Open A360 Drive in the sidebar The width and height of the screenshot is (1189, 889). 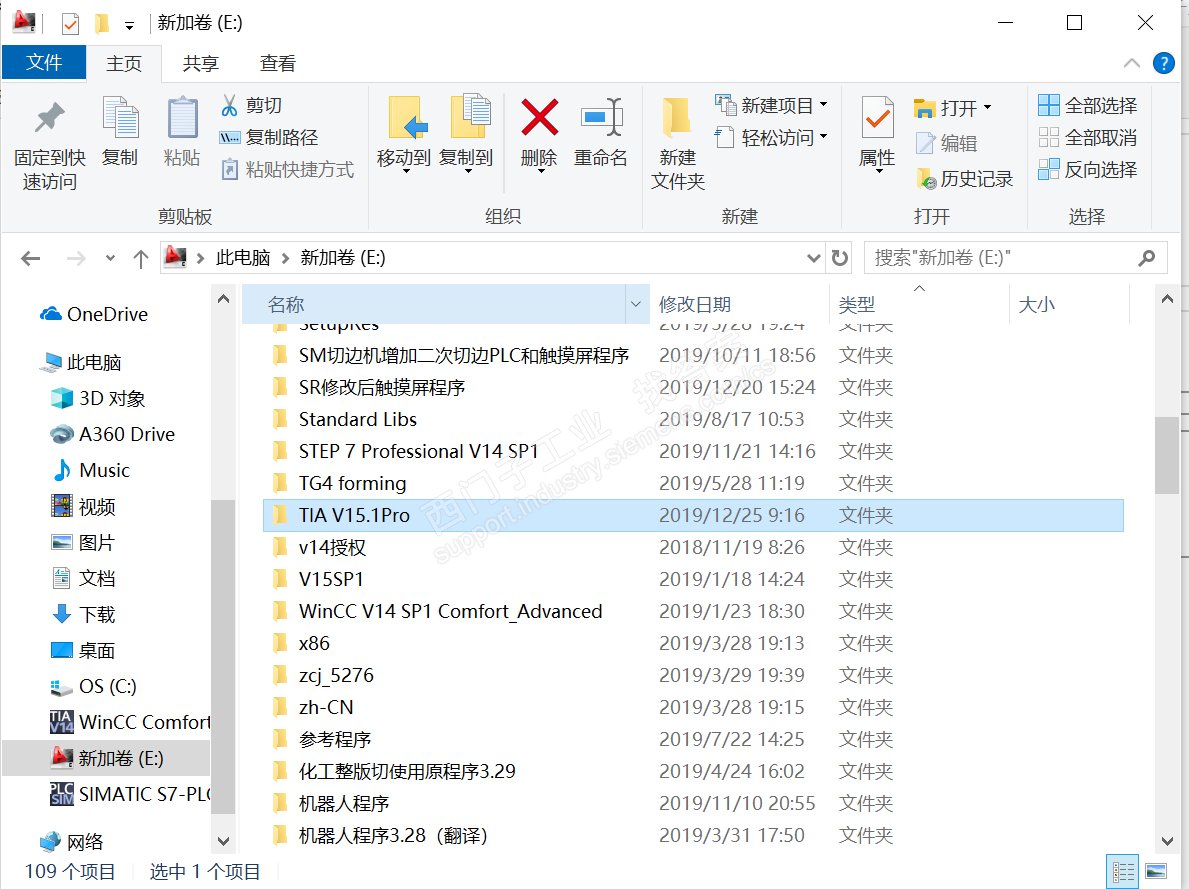(x=112, y=434)
